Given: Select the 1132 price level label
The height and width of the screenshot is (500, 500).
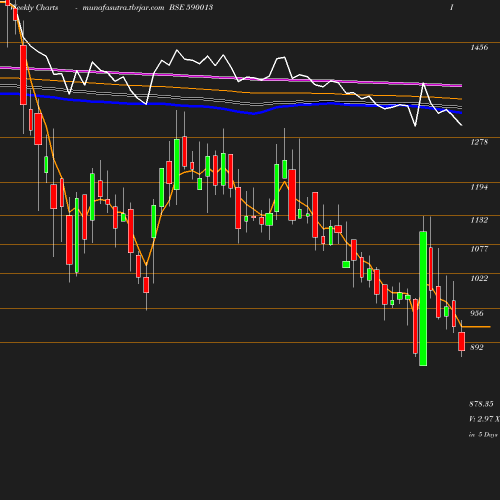Looking at the screenshot, I should click(479, 220).
